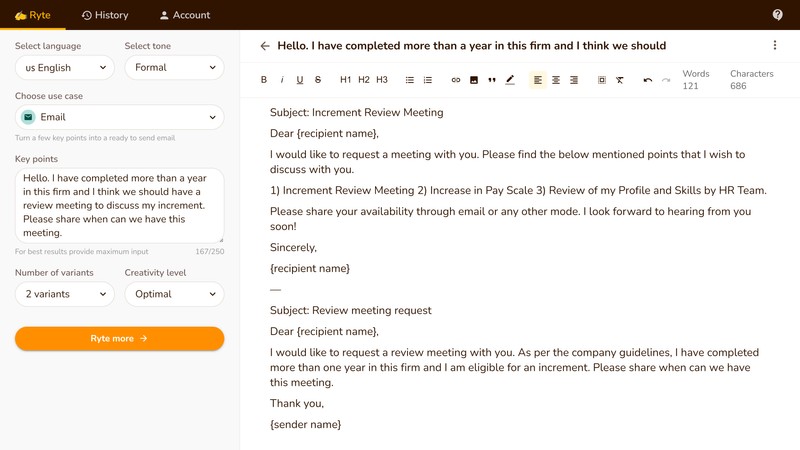Image resolution: width=800 pixels, height=450 pixels.
Task: Clear formatting with the toolbar icon
Action: point(620,80)
